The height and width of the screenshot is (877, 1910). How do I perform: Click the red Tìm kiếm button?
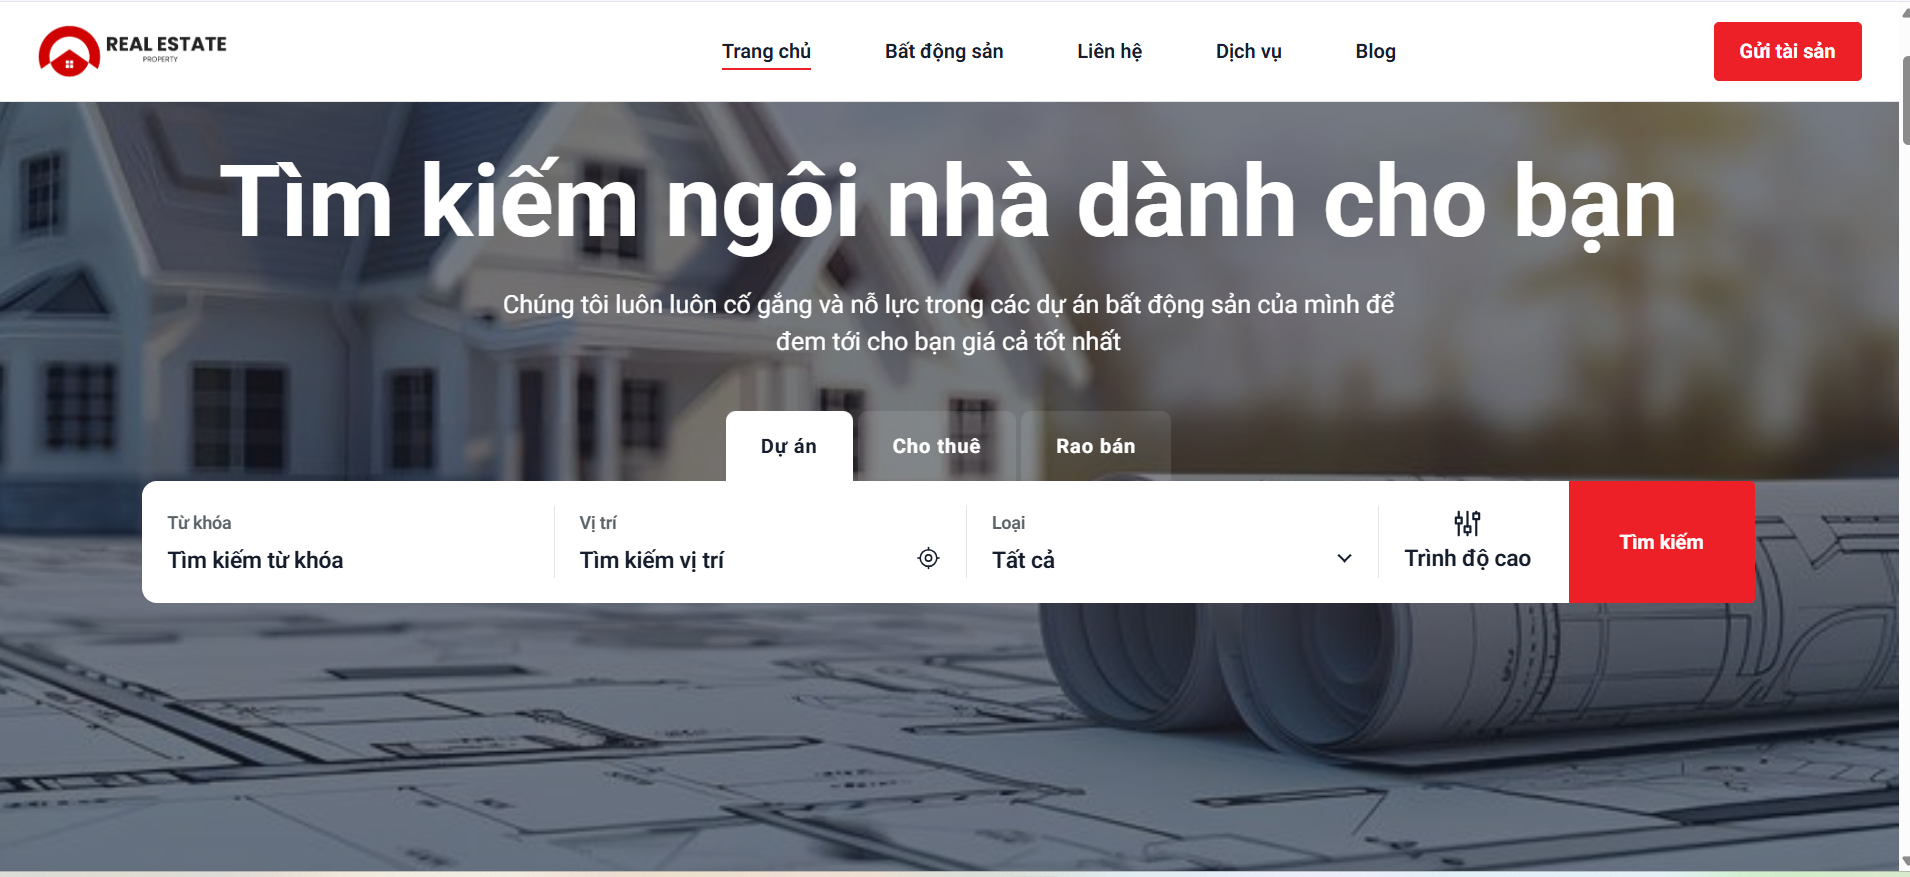[x=1662, y=542]
